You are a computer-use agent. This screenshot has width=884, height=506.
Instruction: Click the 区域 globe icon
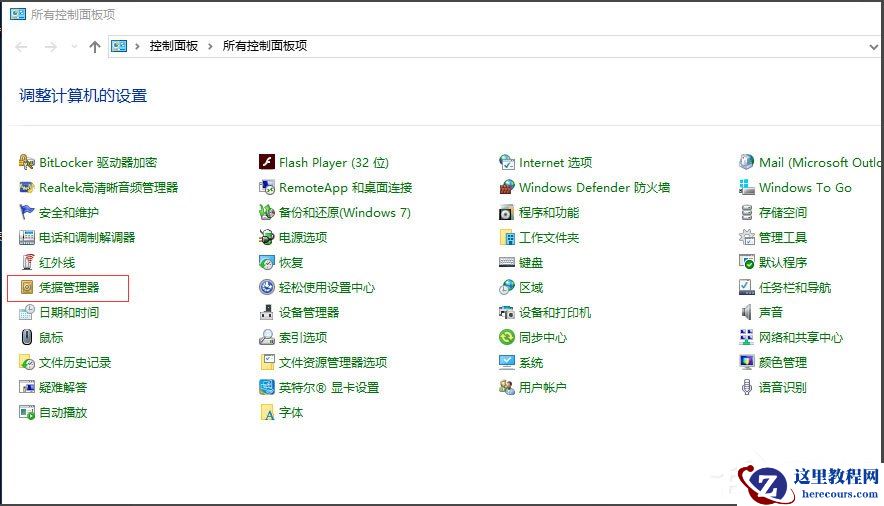click(x=507, y=287)
